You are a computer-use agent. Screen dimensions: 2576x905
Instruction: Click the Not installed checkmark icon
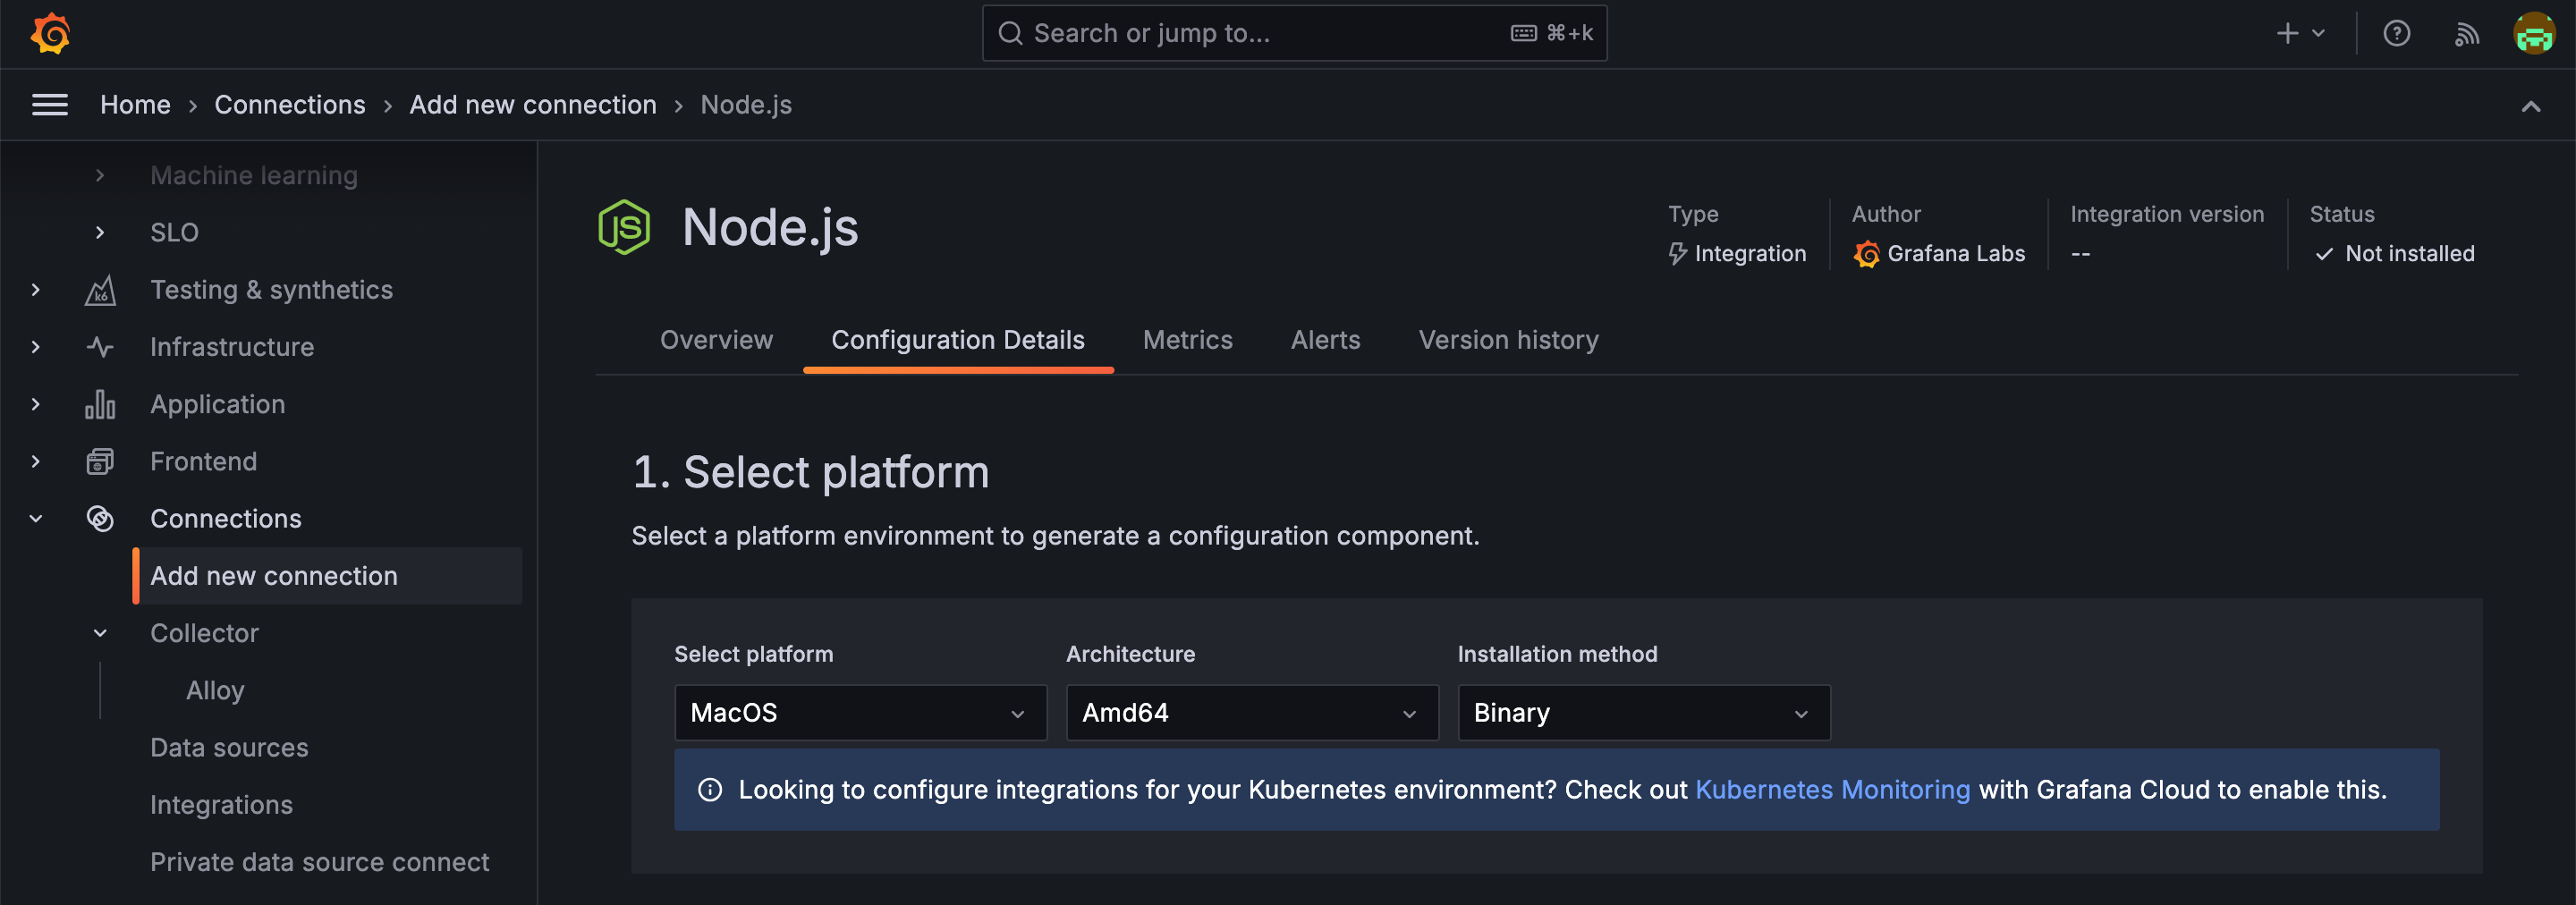[2324, 254]
